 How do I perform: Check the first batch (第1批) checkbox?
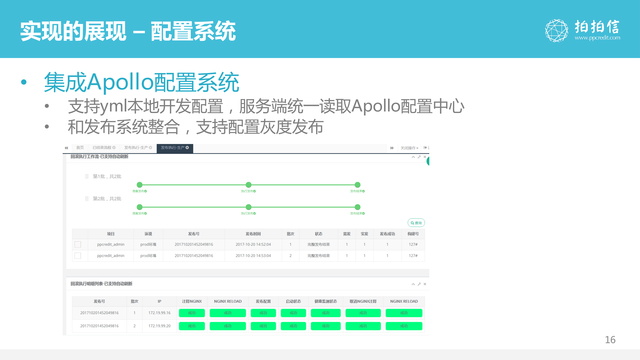click(x=87, y=176)
